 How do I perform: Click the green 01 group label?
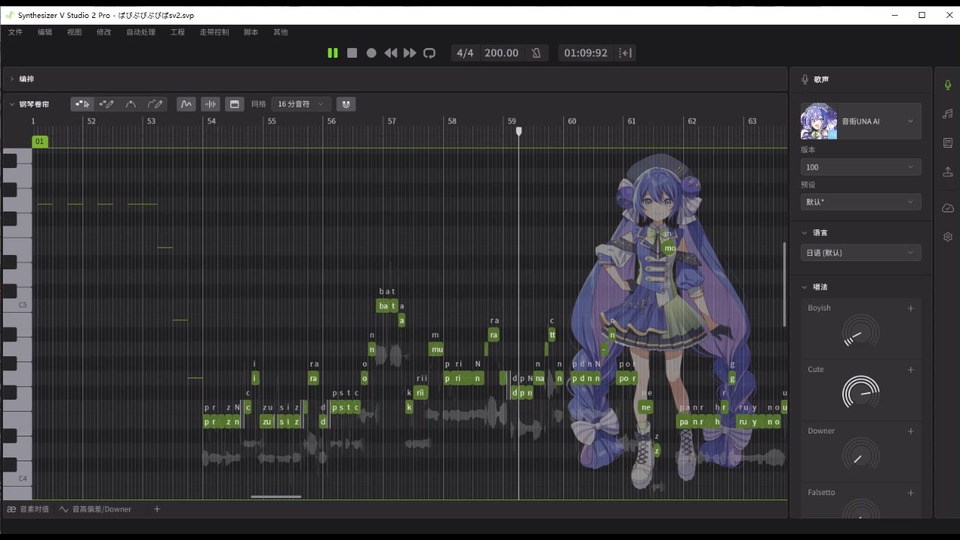(x=39, y=141)
